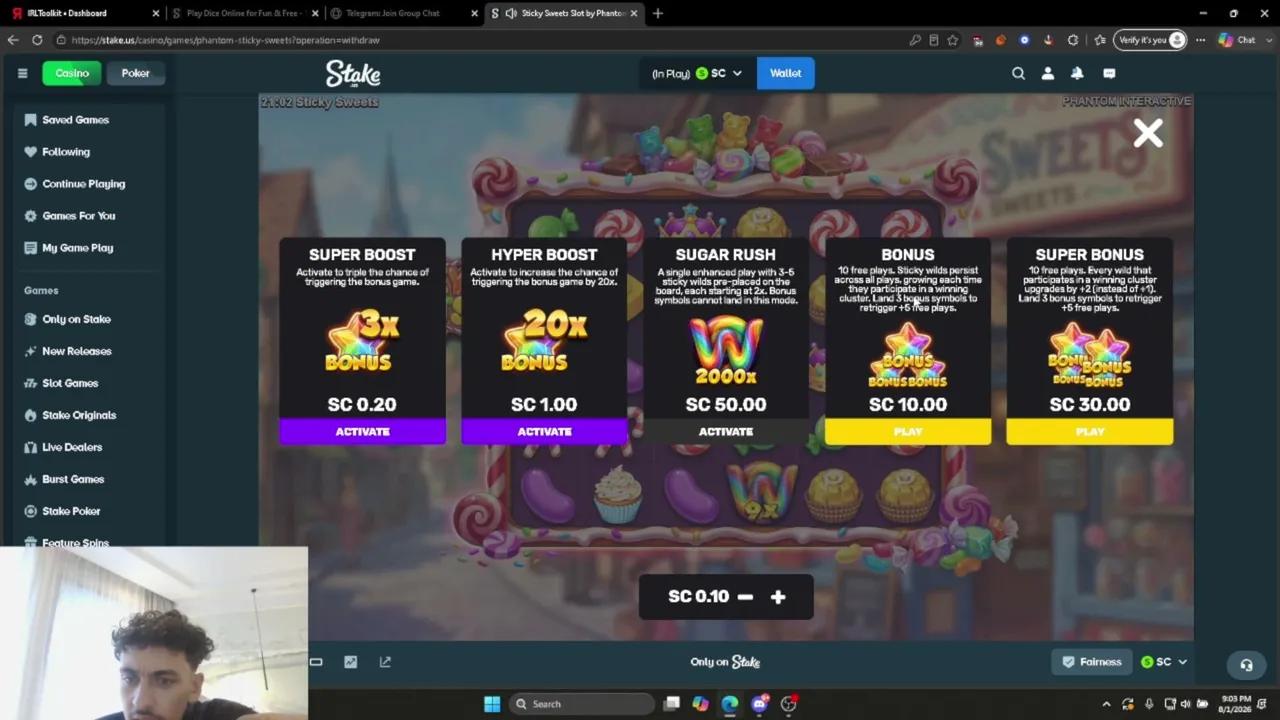
Task: Pop out the game window icon
Action: click(385, 662)
